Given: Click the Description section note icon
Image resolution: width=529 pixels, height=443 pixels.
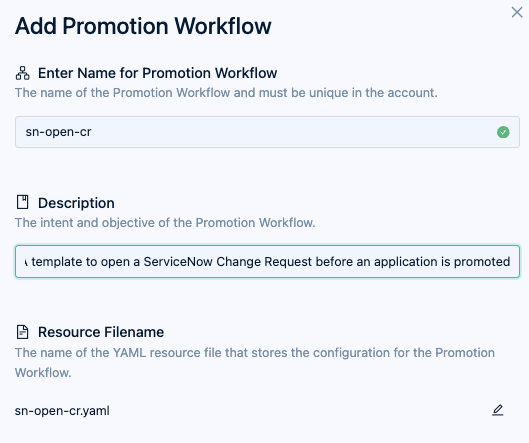Looking at the screenshot, I should coord(23,202).
